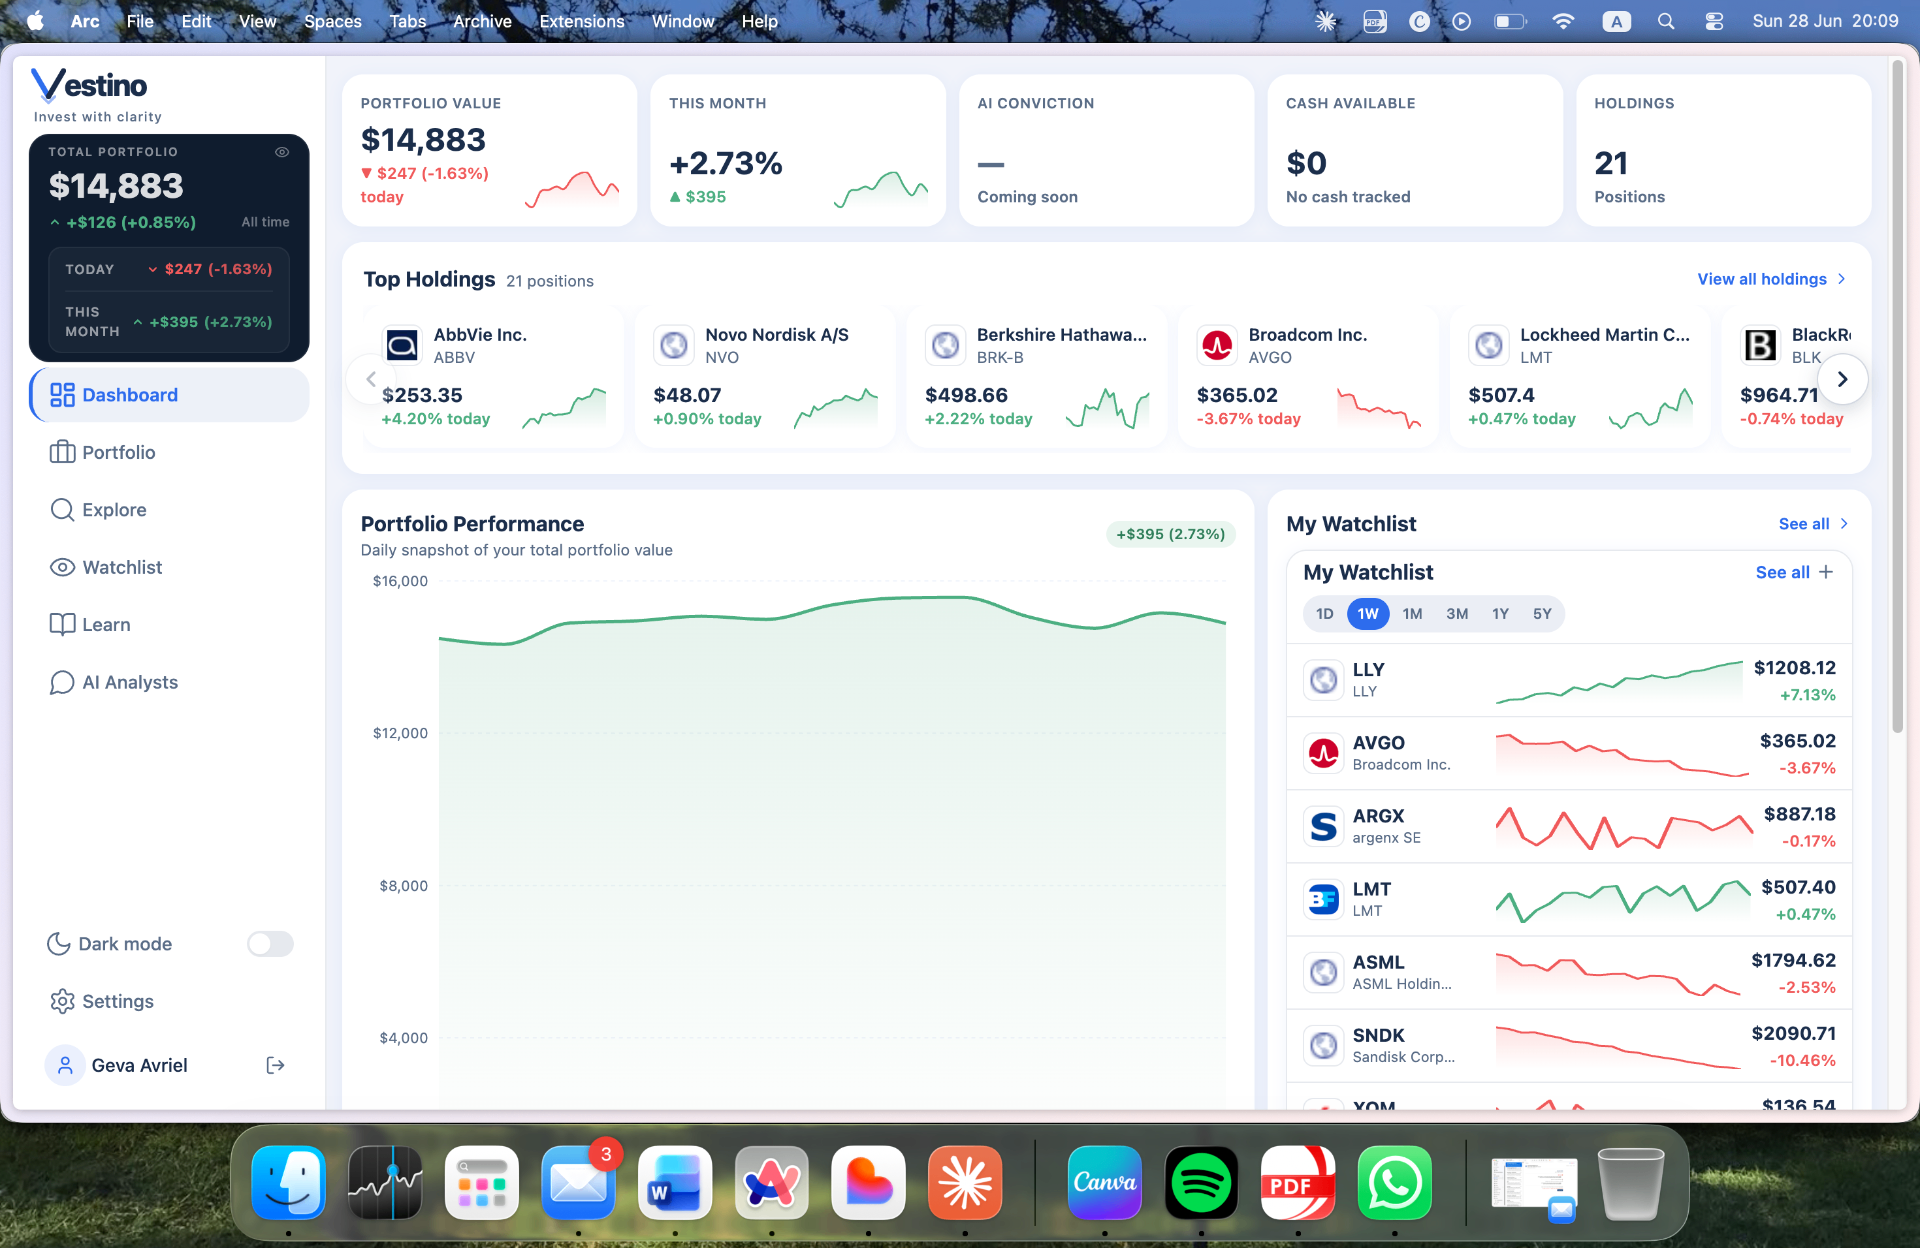Open the Extensions menu
This screenshot has height=1248, width=1920.
(581, 21)
